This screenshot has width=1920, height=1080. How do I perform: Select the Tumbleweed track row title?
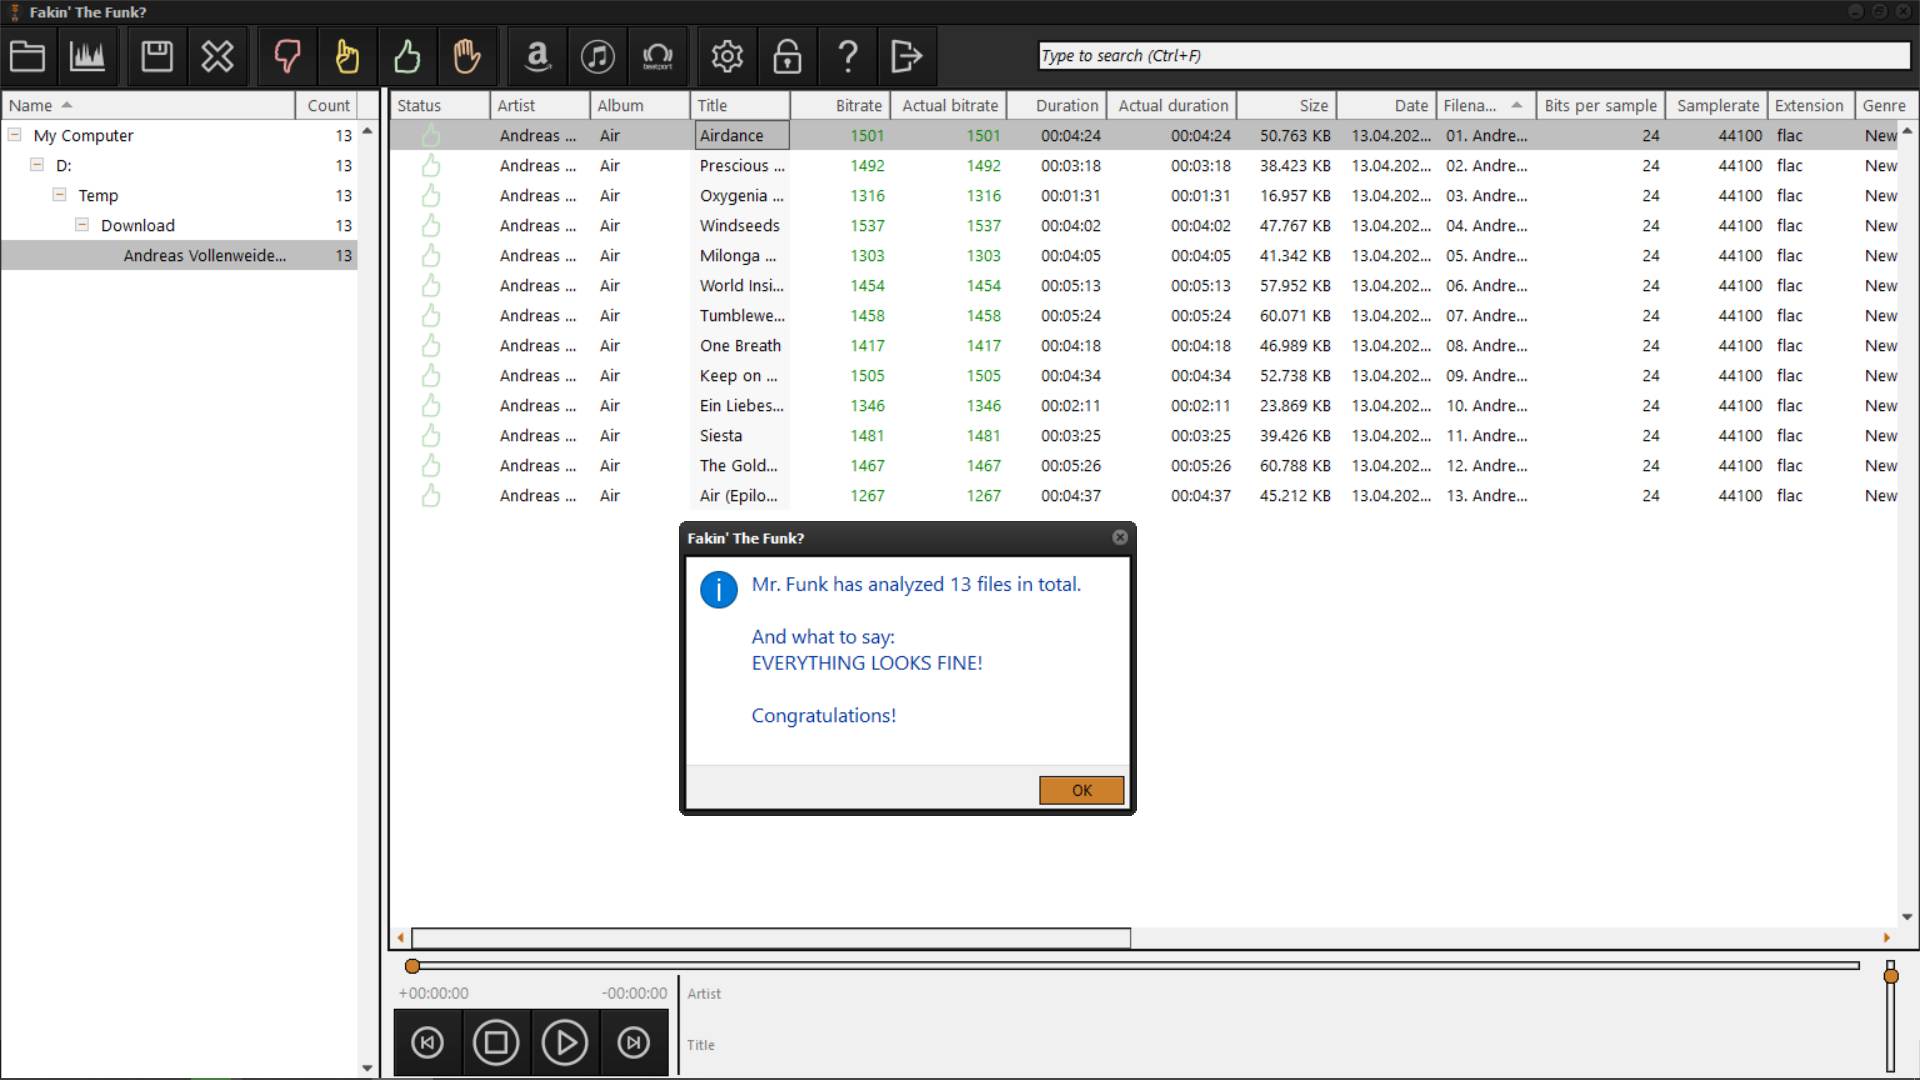(742, 315)
